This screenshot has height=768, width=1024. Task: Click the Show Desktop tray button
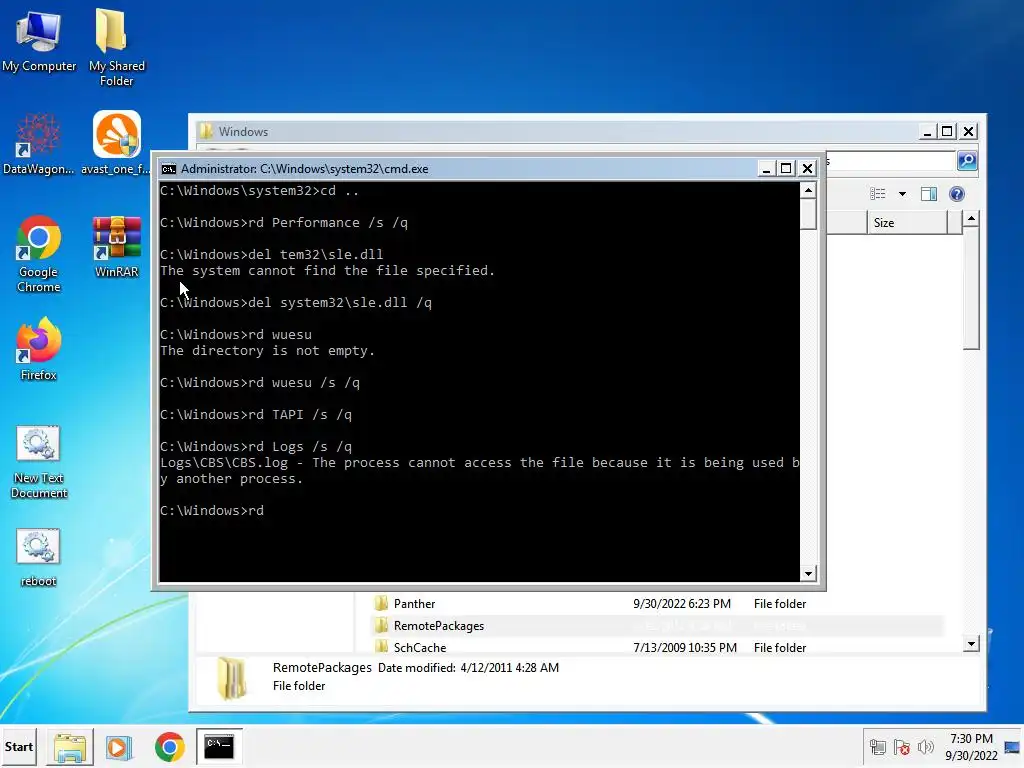point(1012,747)
